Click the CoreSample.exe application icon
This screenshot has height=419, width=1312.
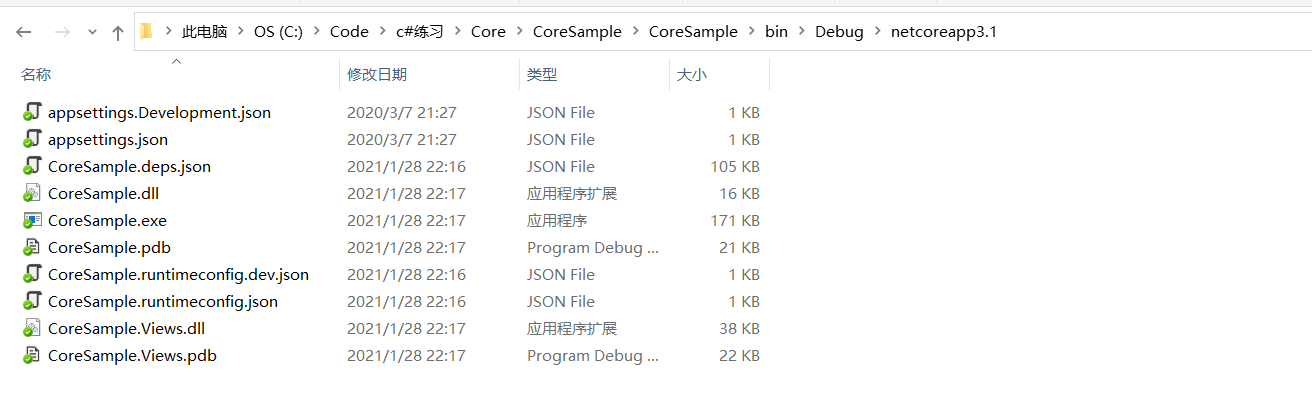coord(33,220)
